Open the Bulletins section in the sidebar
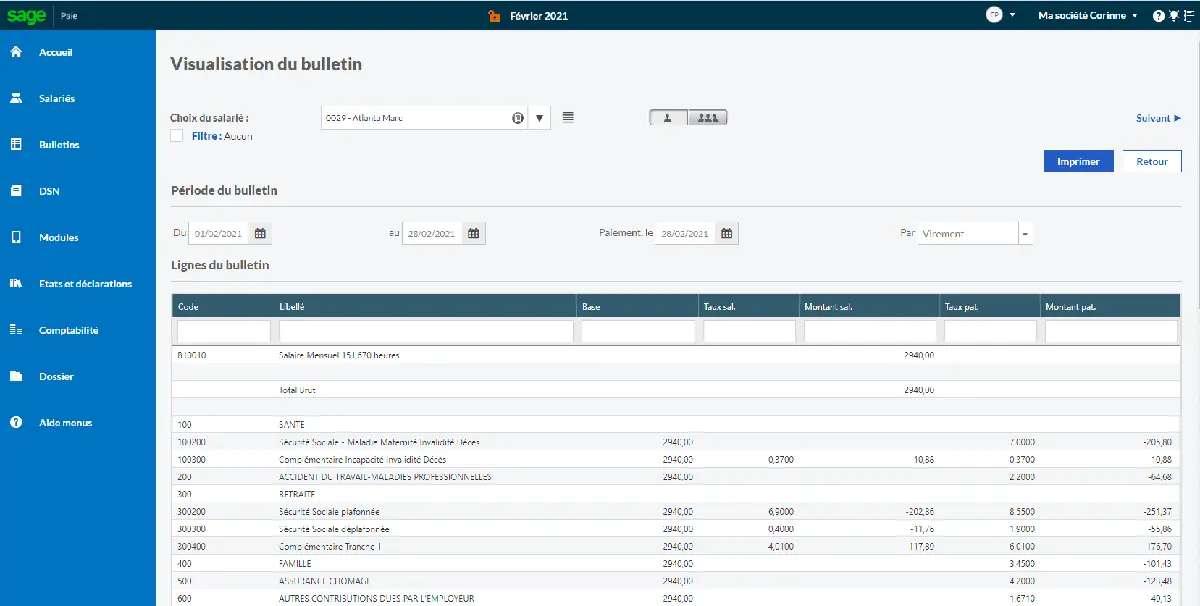1200x606 pixels. [x=52, y=144]
